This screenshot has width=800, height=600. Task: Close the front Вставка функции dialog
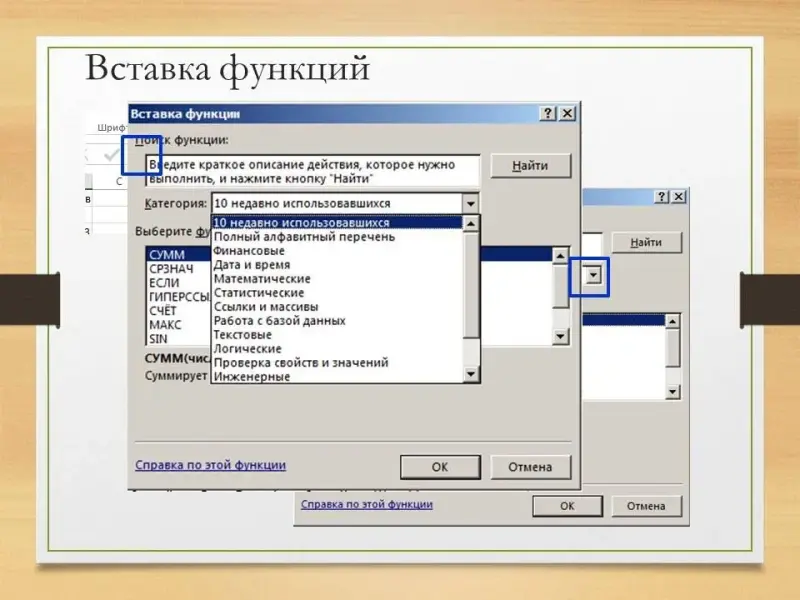coord(567,114)
